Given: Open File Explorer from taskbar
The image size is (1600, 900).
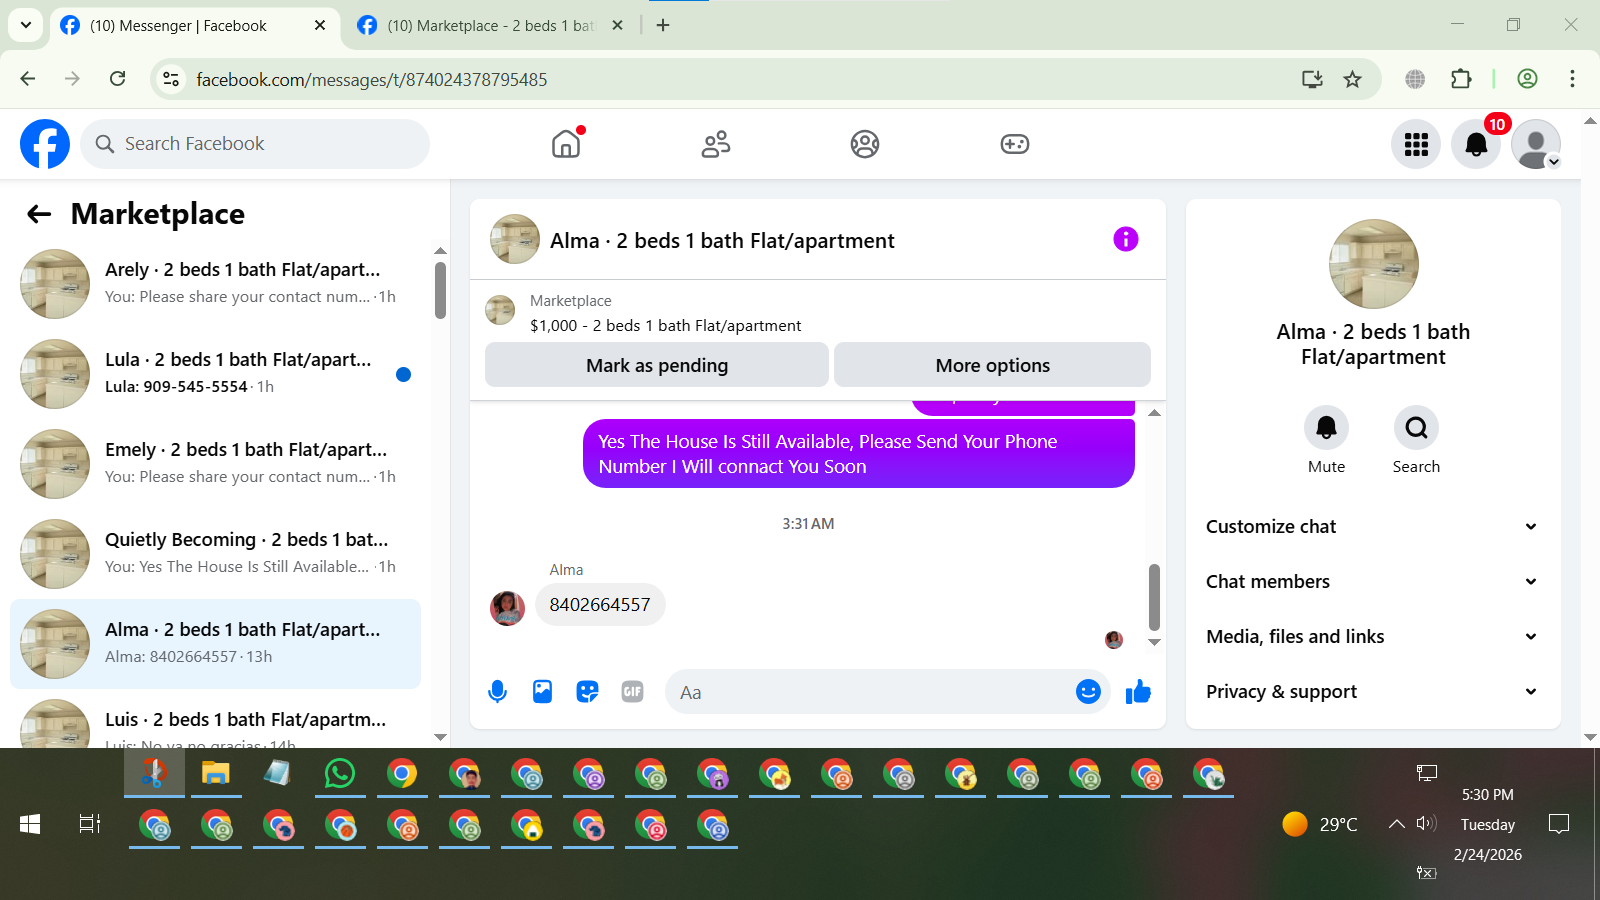Looking at the screenshot, I should pos(216,773).
